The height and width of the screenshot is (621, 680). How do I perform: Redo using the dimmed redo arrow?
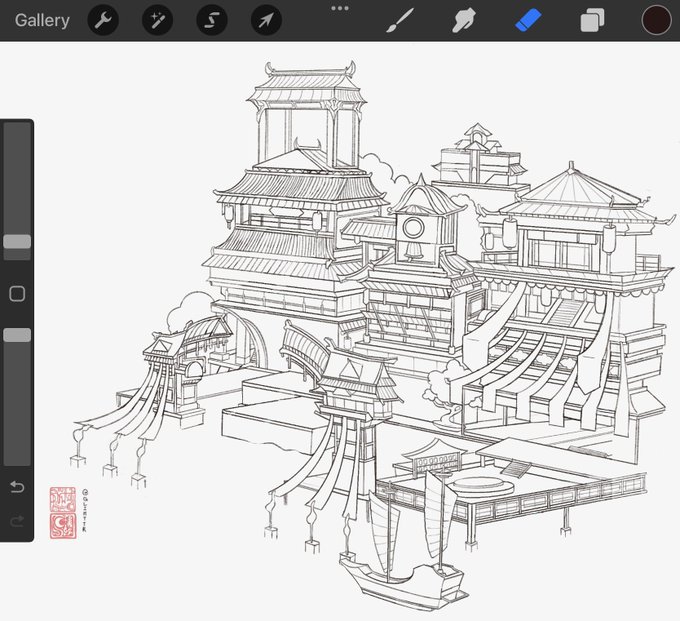coord(17,520)
